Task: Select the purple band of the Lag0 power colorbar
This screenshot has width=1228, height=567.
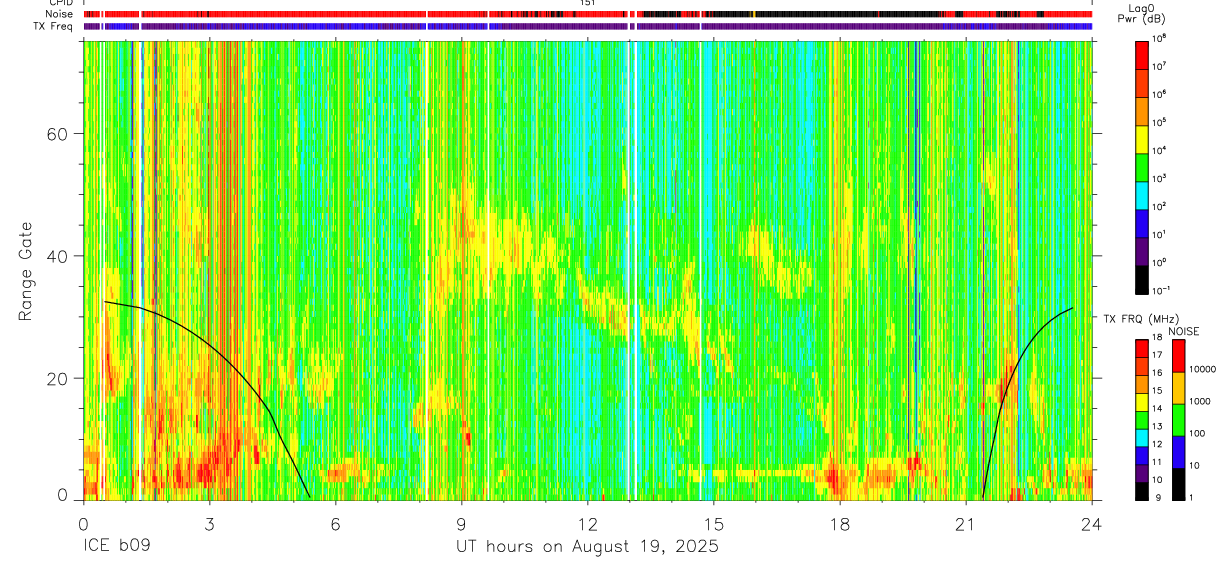Action: pyautogui.click(x=1141, y=252)
